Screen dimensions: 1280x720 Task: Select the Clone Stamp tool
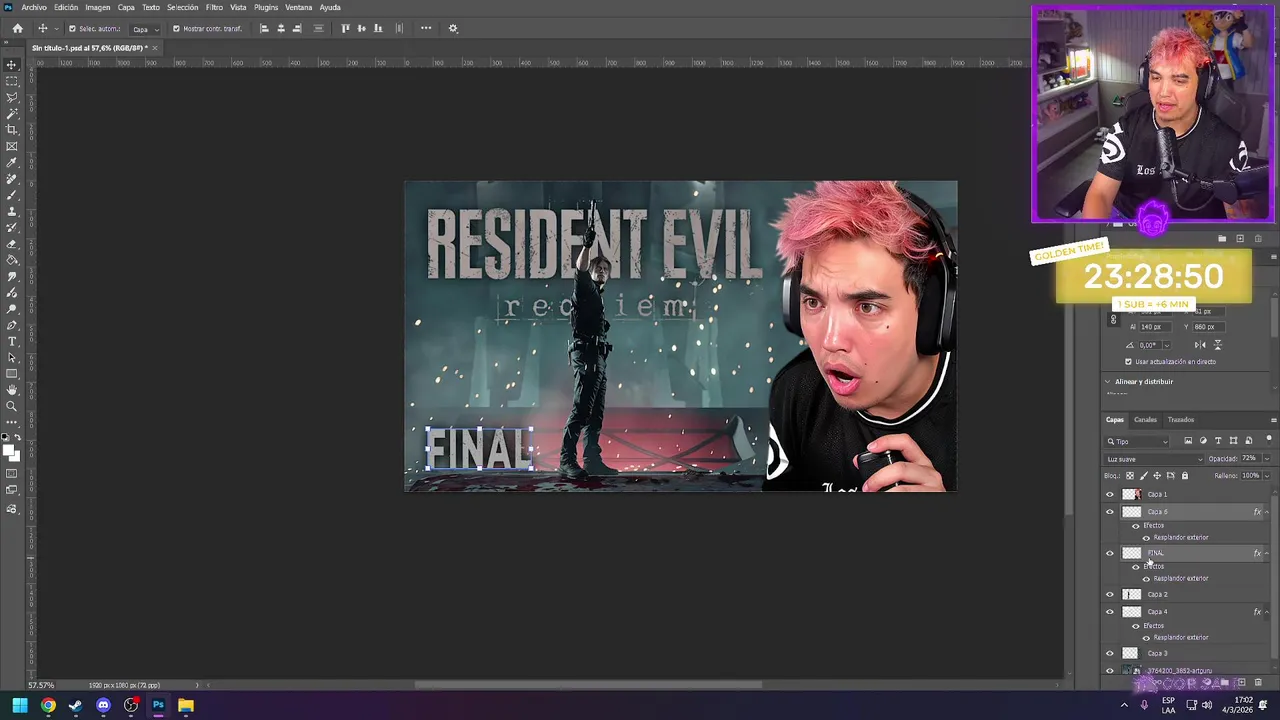pos(12,211)
